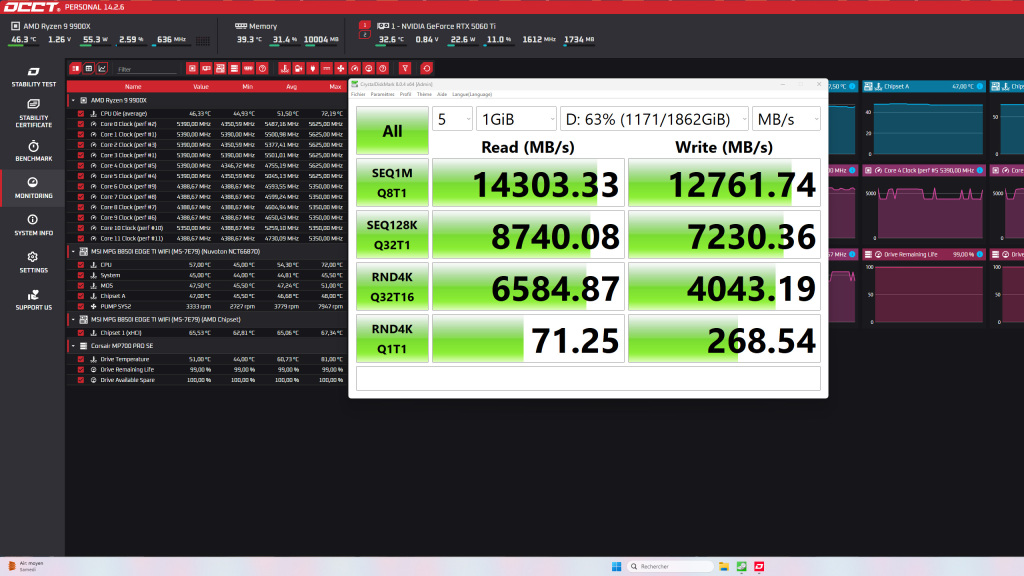Uncheck Drive Remaining Life sensor row

[x=81, y=370]
